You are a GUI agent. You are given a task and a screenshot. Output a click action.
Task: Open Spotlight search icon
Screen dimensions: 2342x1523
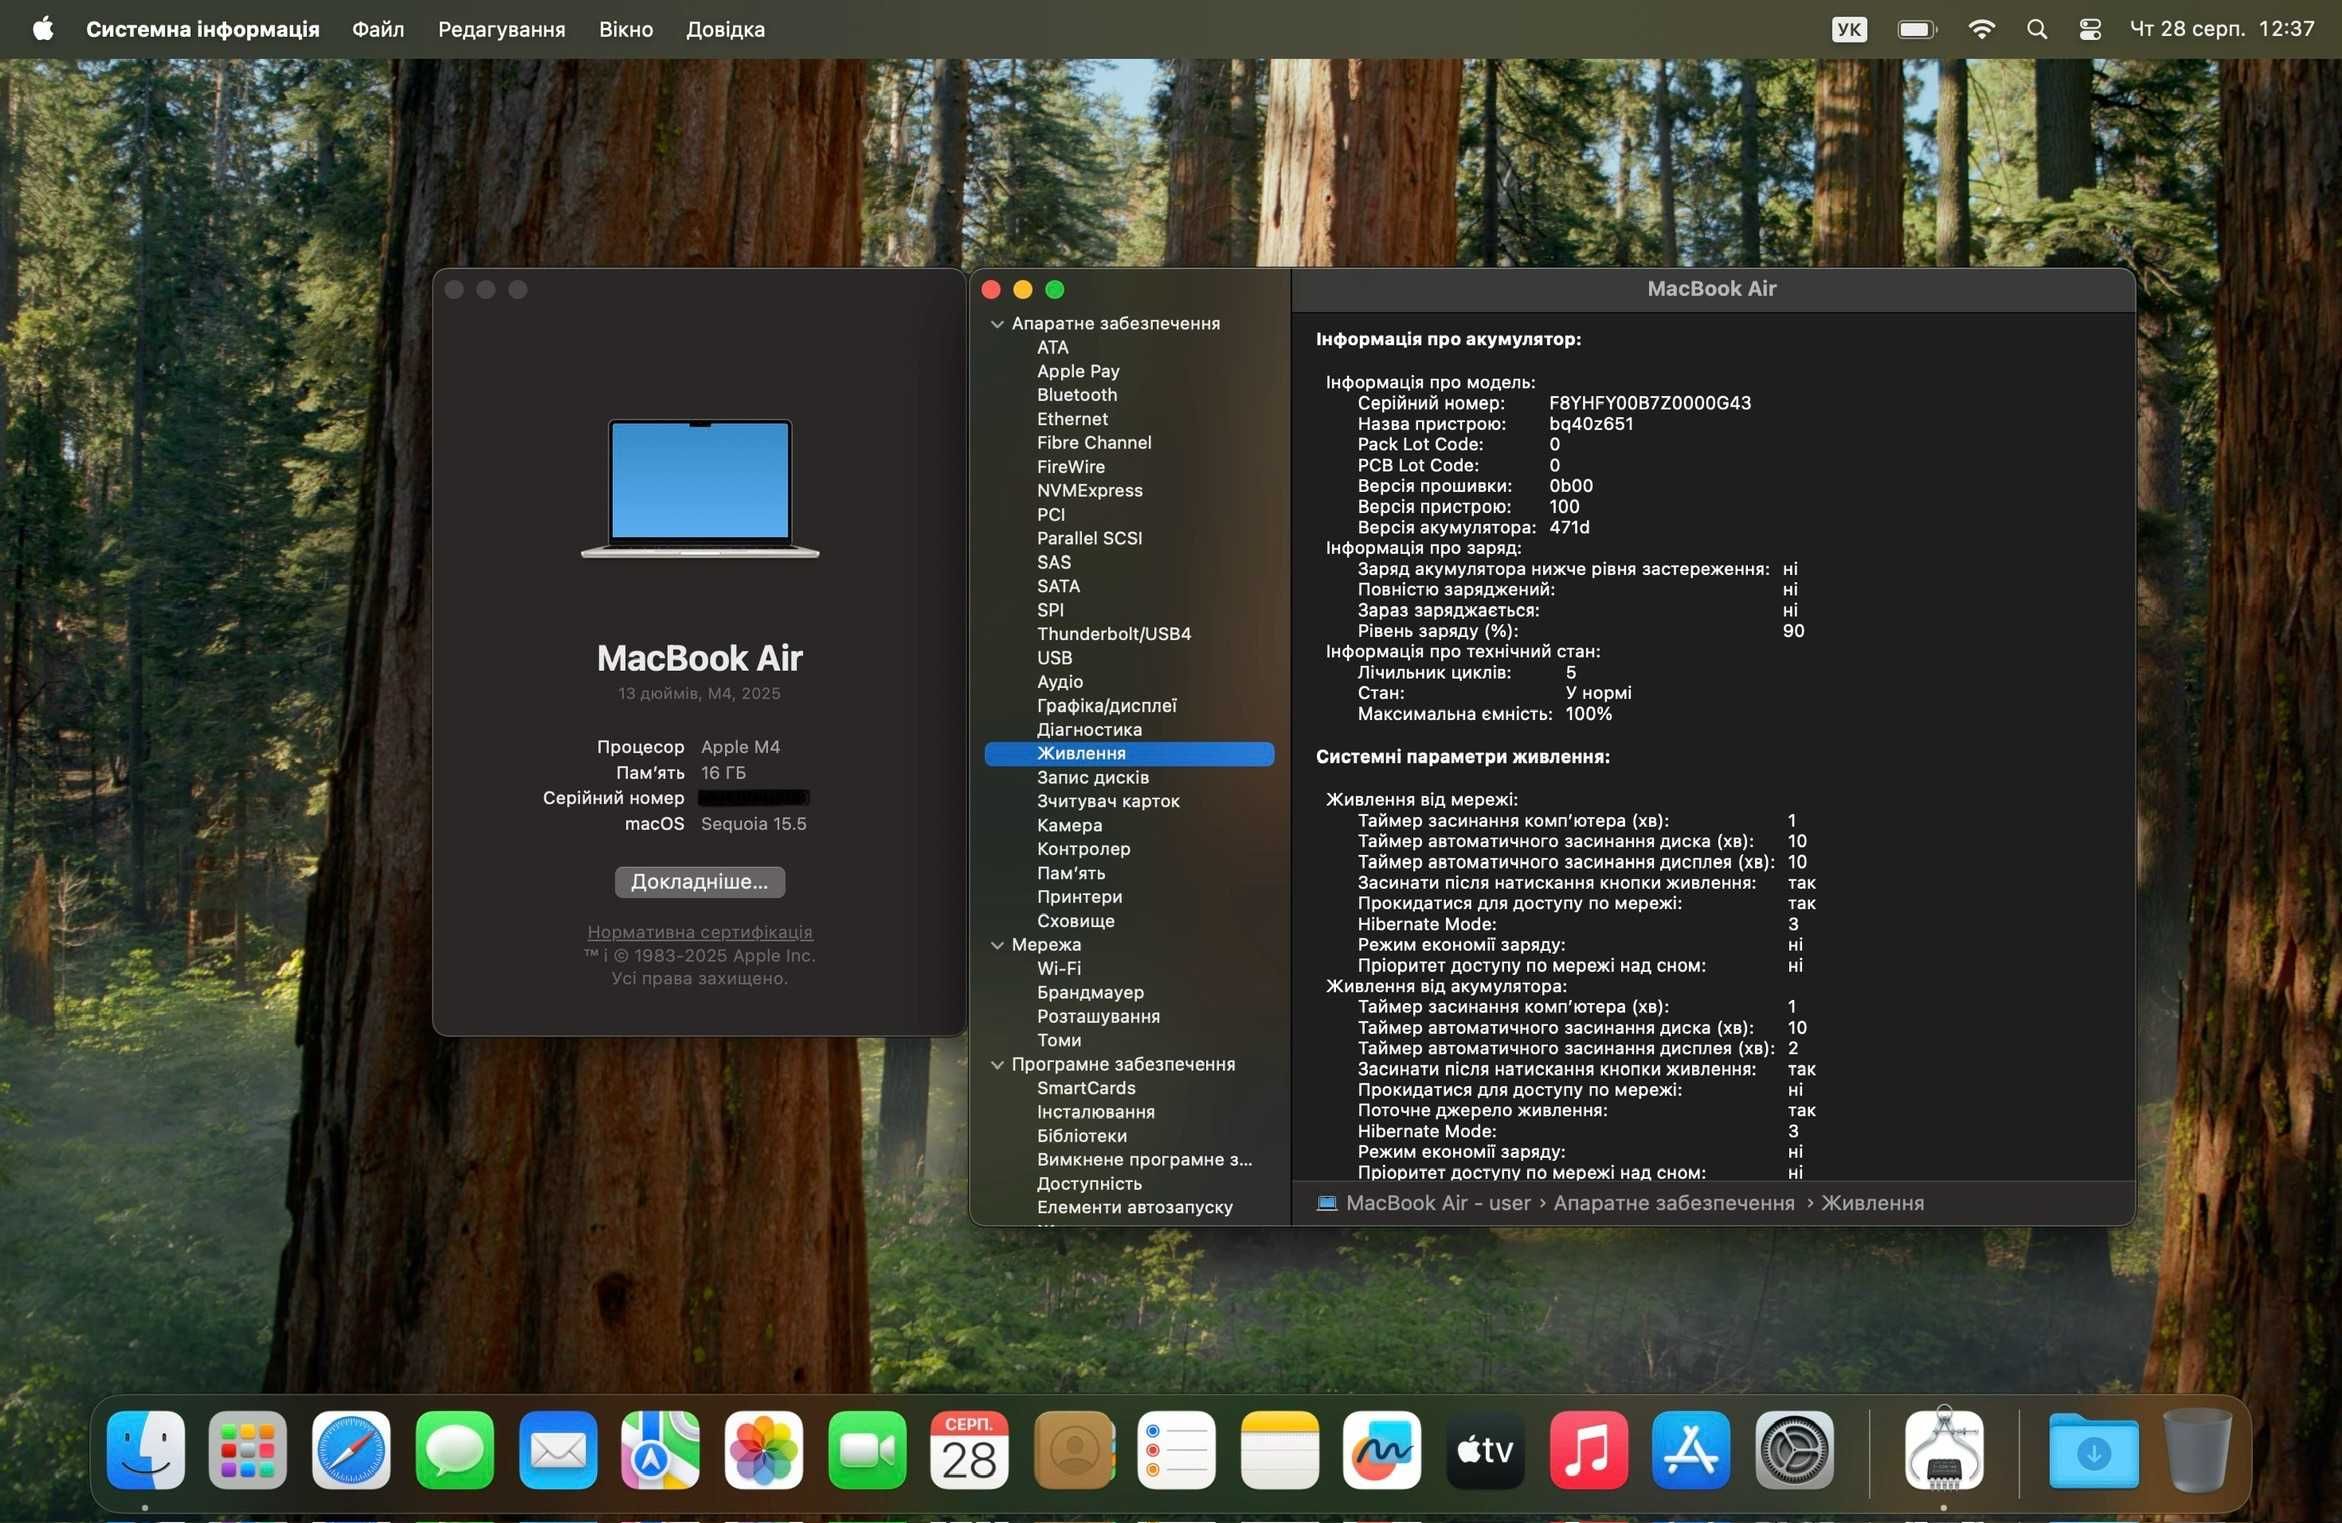click(x=2037, y=29)
